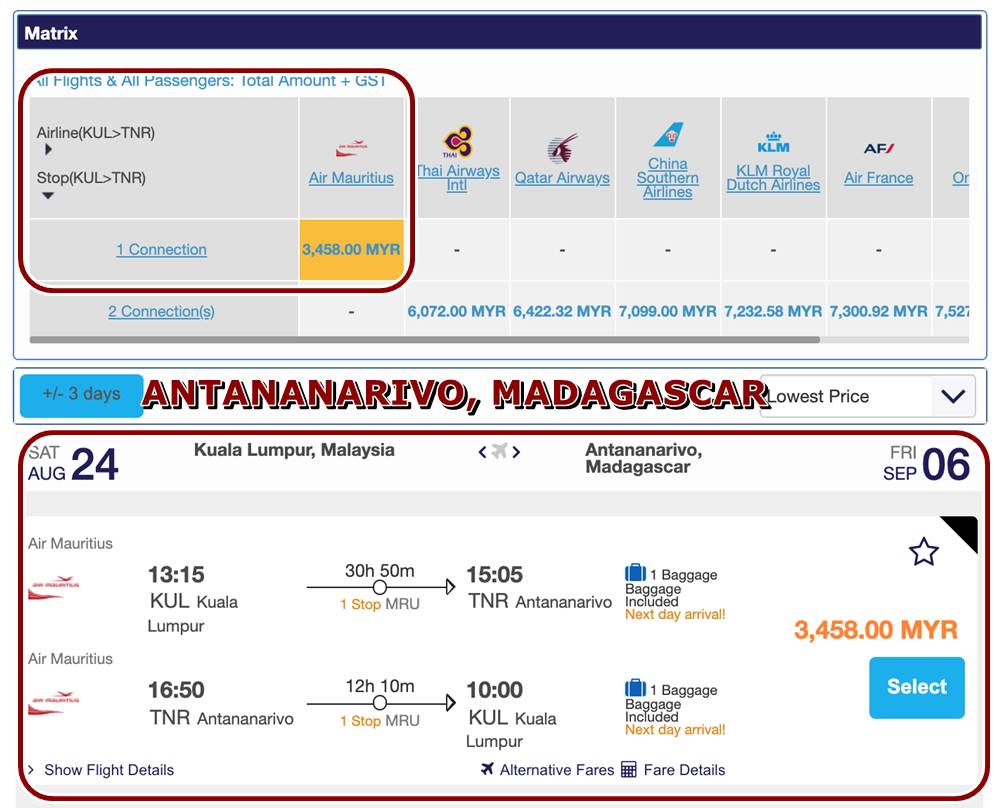Screen dimensions: 1000x808
Task: Select the 3,458.00 MYR matrix fare cell
Action: 351,249
